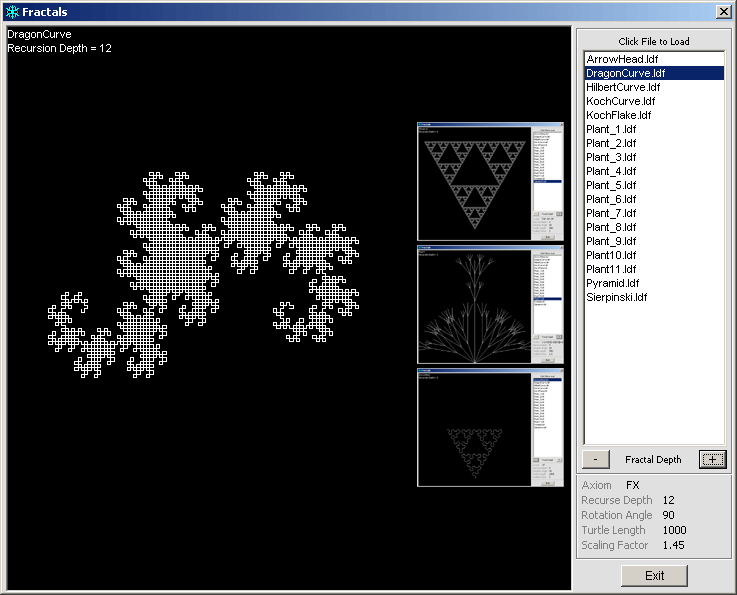The image size is (737, 595).
Task: Increase fractal depth with plus button
Action: coord(712,459)
